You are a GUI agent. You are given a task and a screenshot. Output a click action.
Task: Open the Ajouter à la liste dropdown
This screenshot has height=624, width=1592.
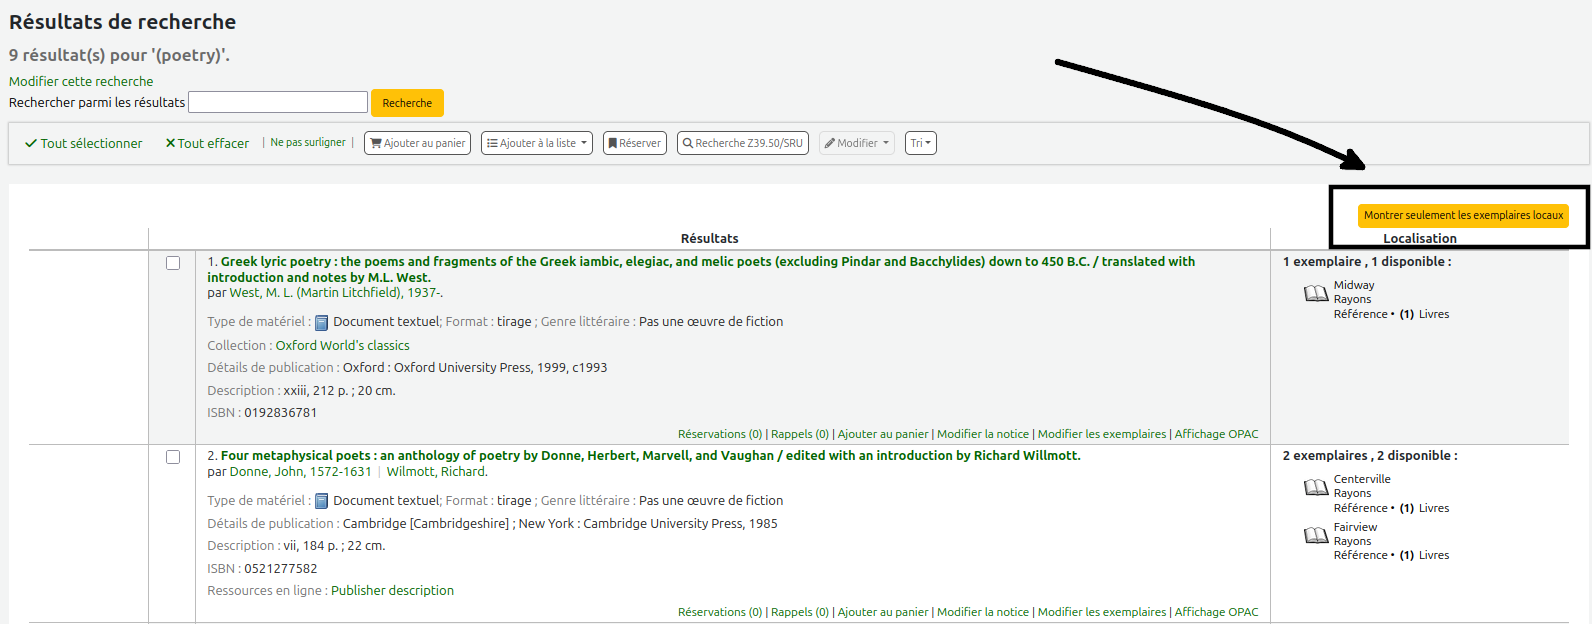click(x=537, y=144)
